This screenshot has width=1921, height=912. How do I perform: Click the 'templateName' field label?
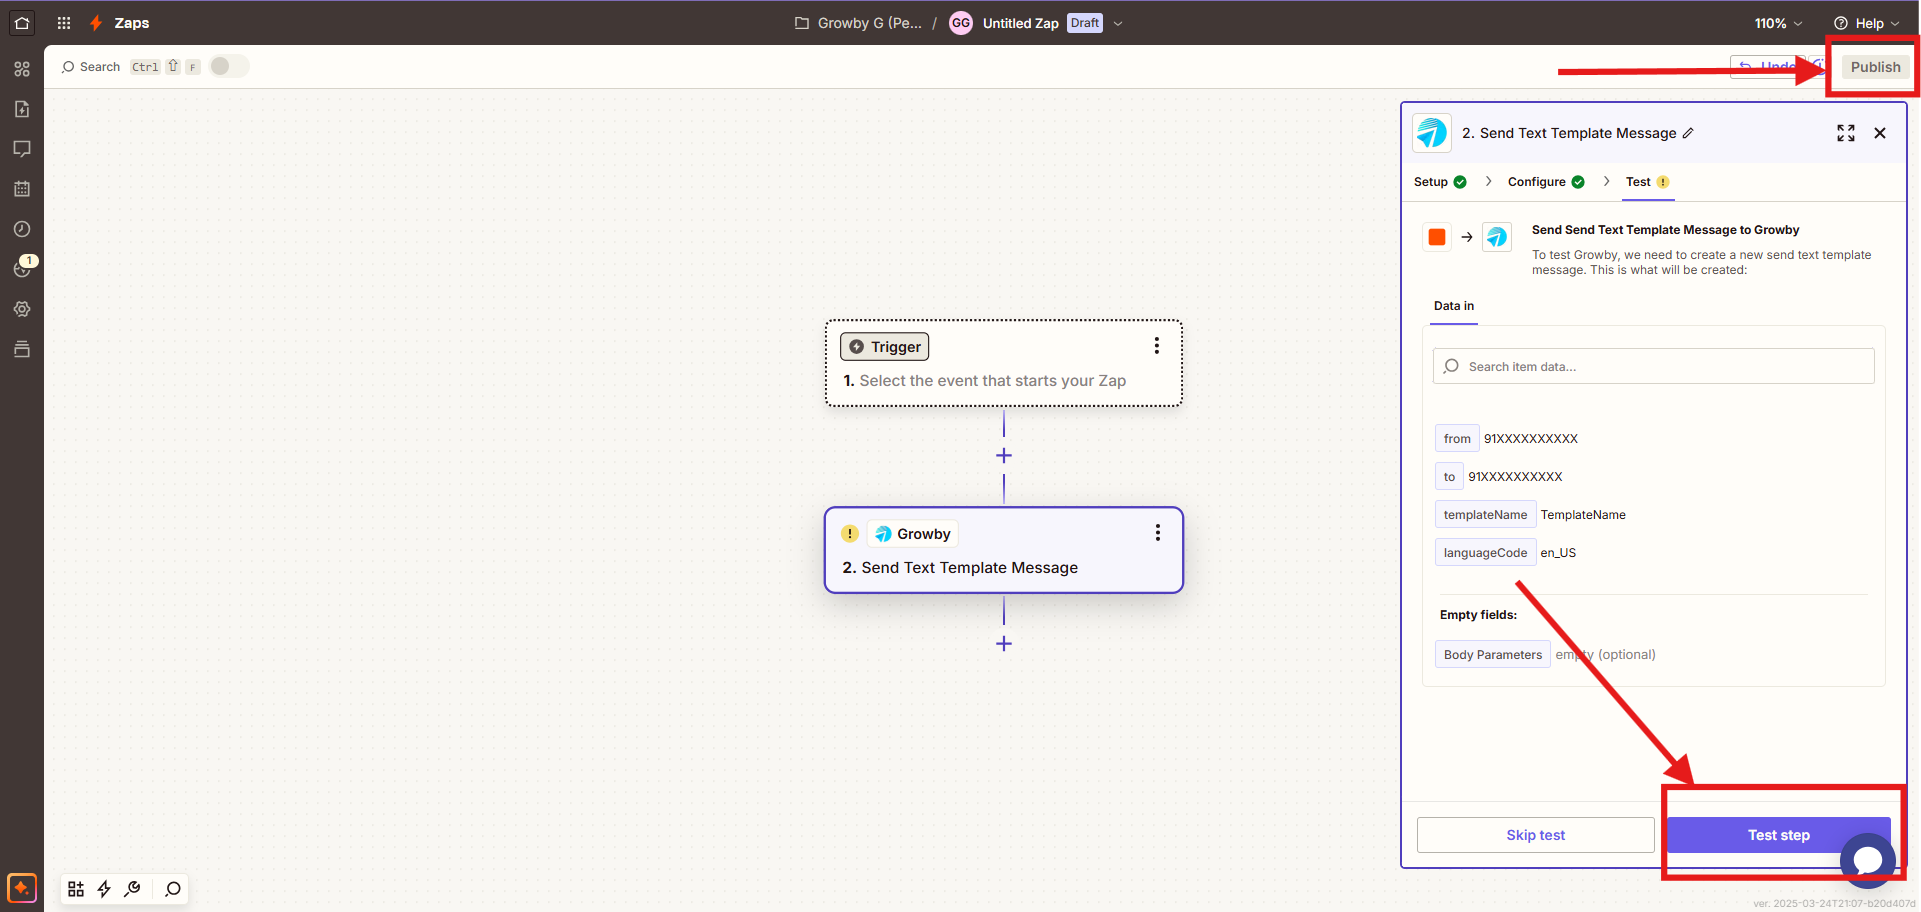click(1485, 514)
